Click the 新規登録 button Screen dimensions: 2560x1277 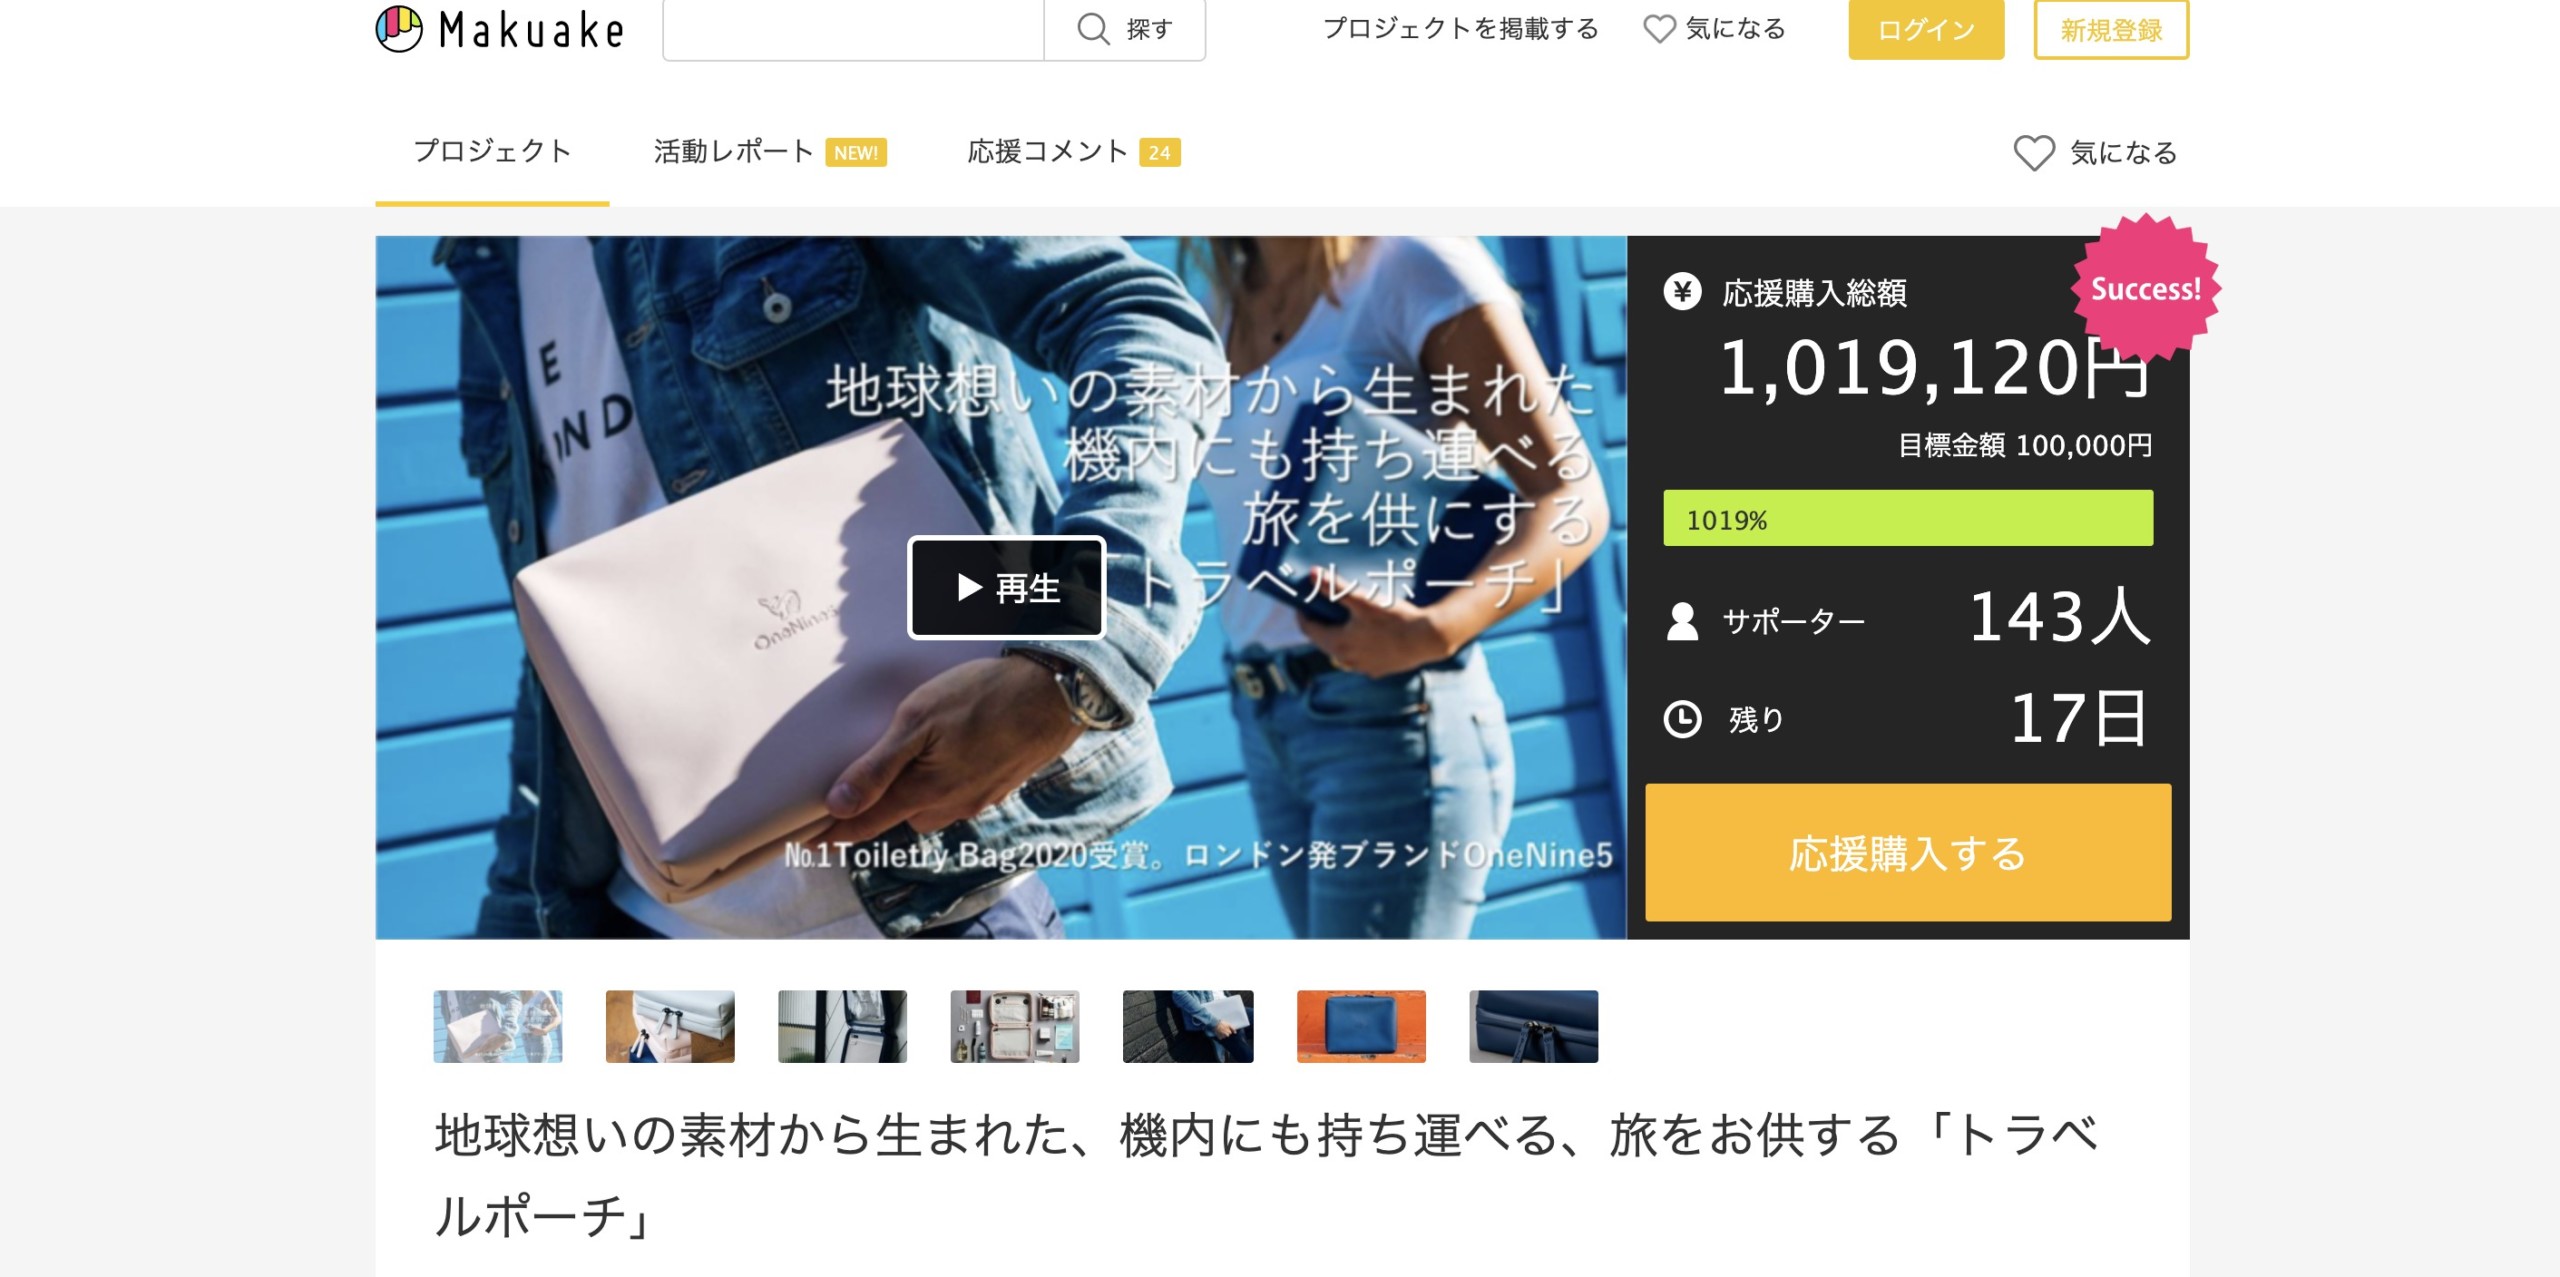tap(2110, 30)
